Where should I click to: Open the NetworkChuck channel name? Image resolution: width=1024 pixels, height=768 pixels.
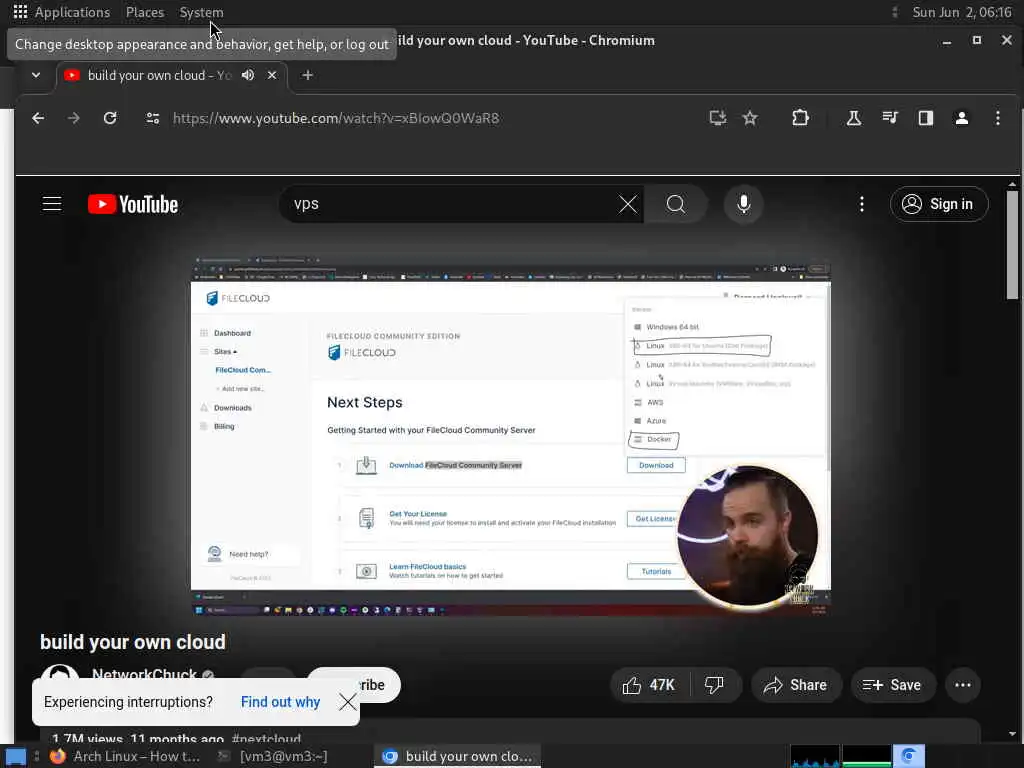click(x=144, y=673)
